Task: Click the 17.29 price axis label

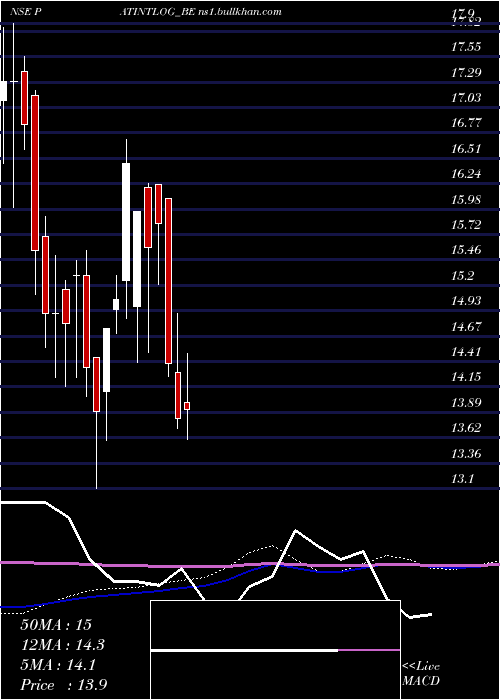Action: coord(466,72)
